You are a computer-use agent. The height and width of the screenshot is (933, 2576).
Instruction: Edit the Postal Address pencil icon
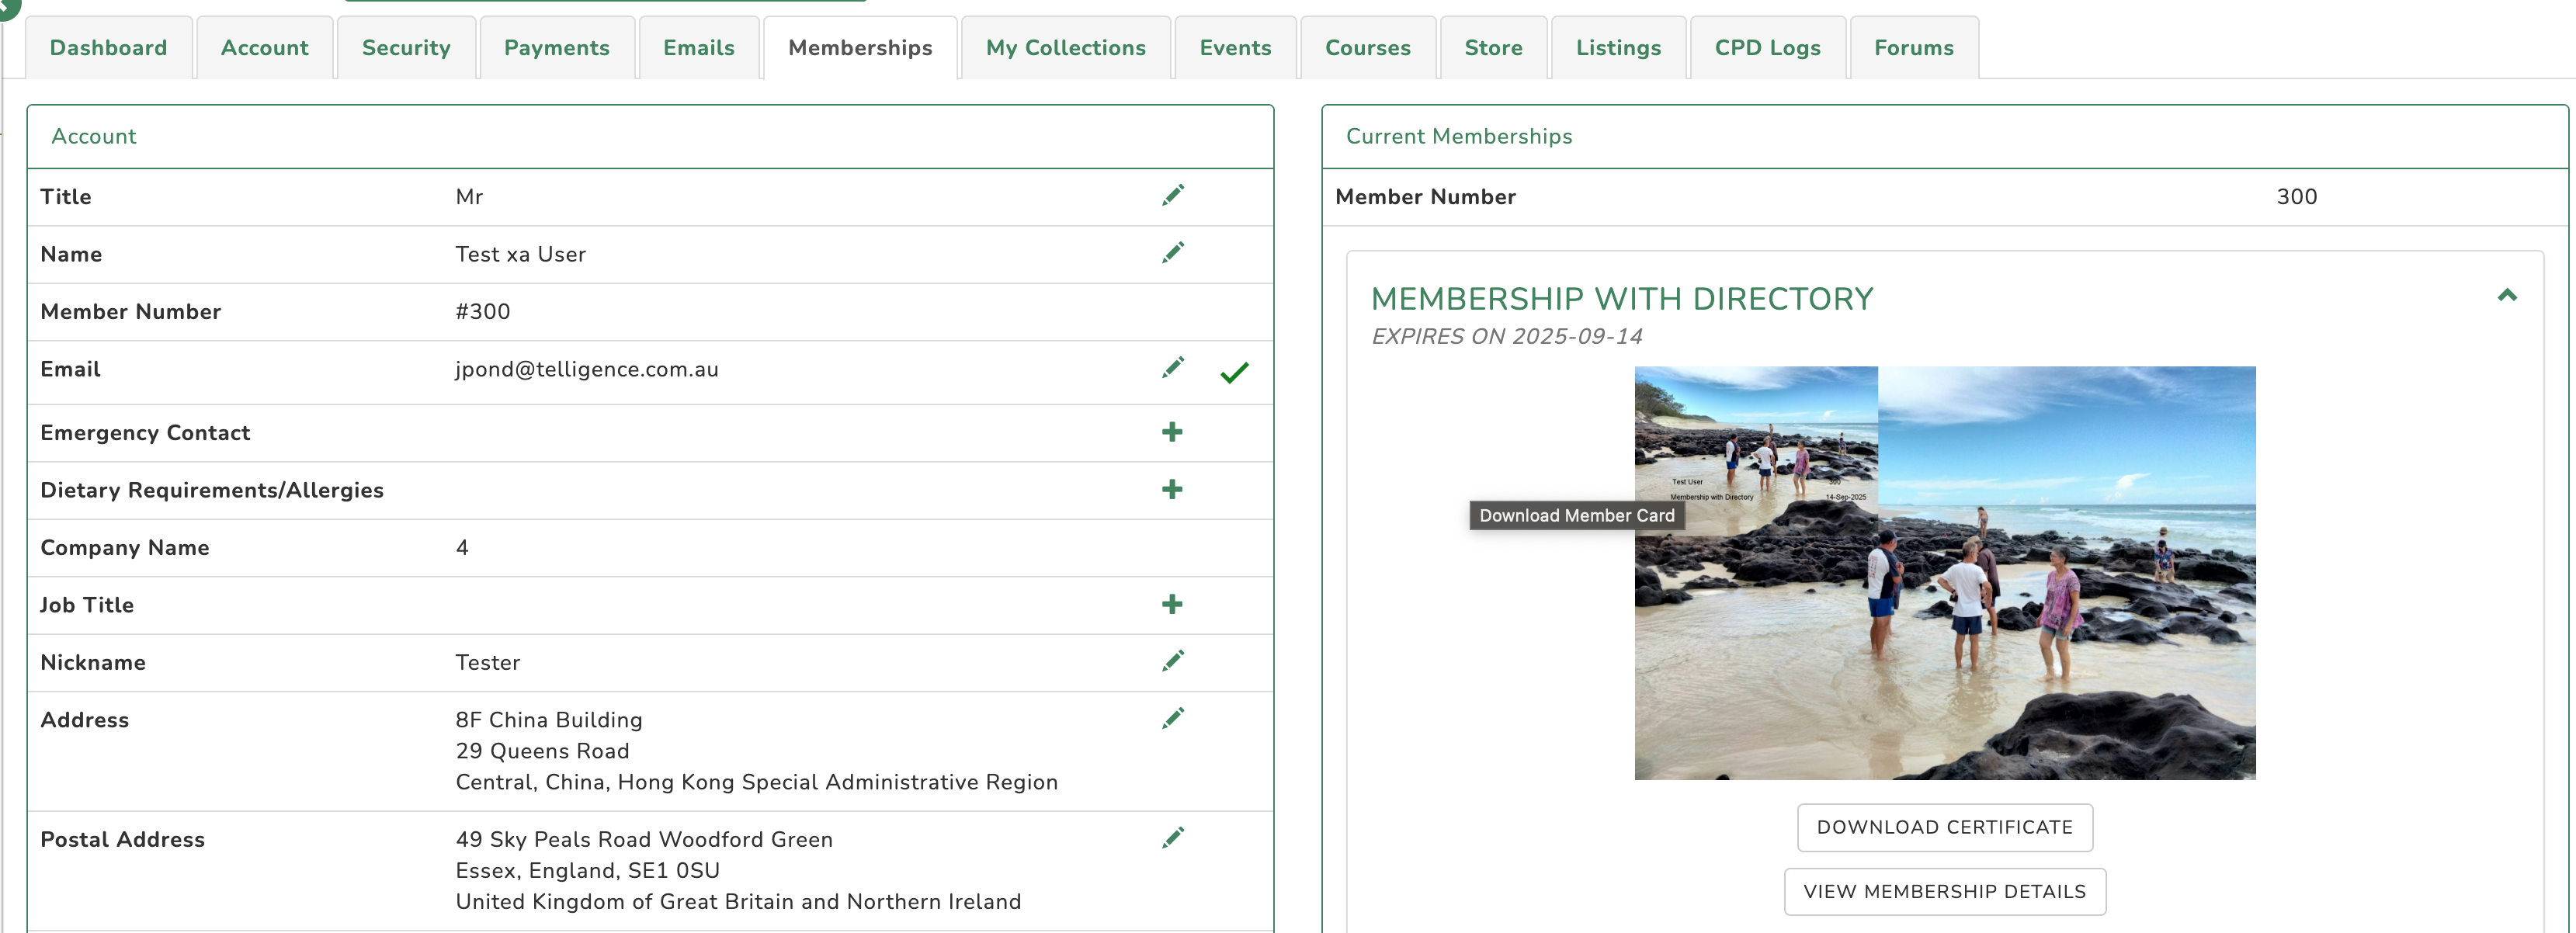(1172, 839)
